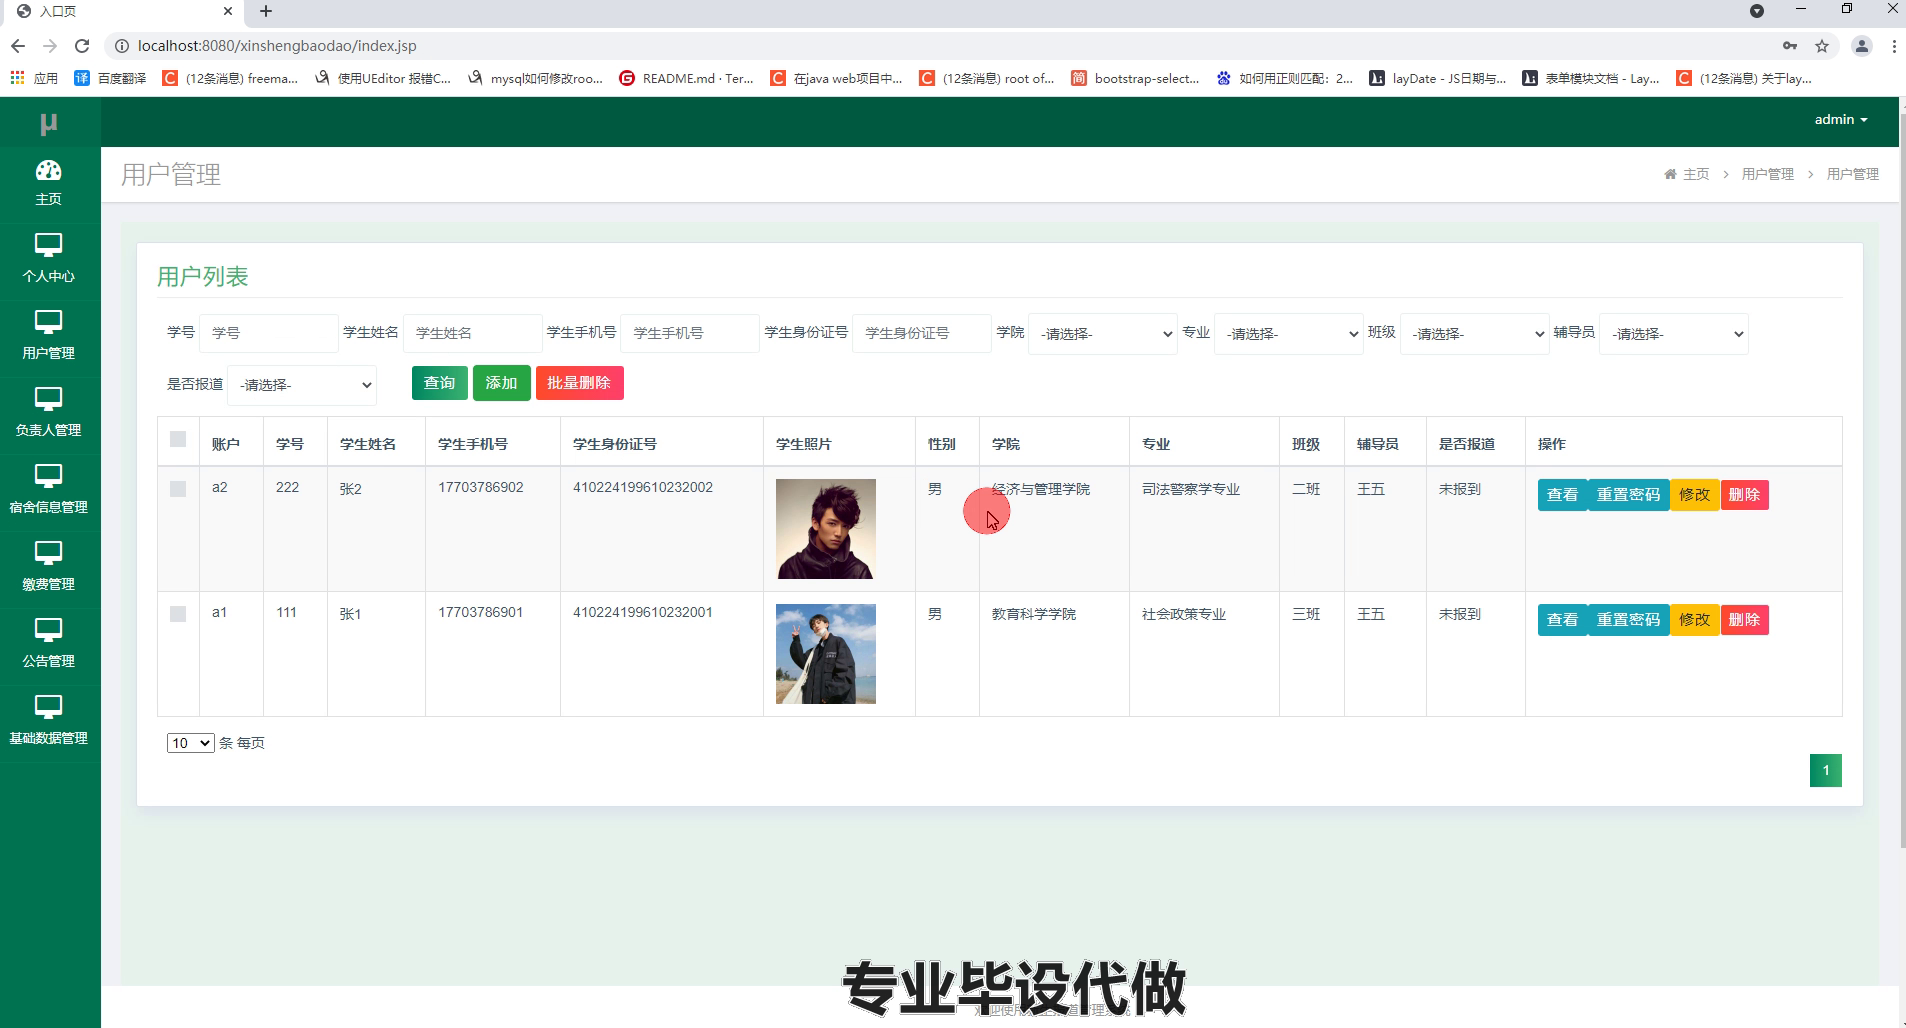Reload the page with refresh icon
1906x1028 pixels.
(82, 46)
